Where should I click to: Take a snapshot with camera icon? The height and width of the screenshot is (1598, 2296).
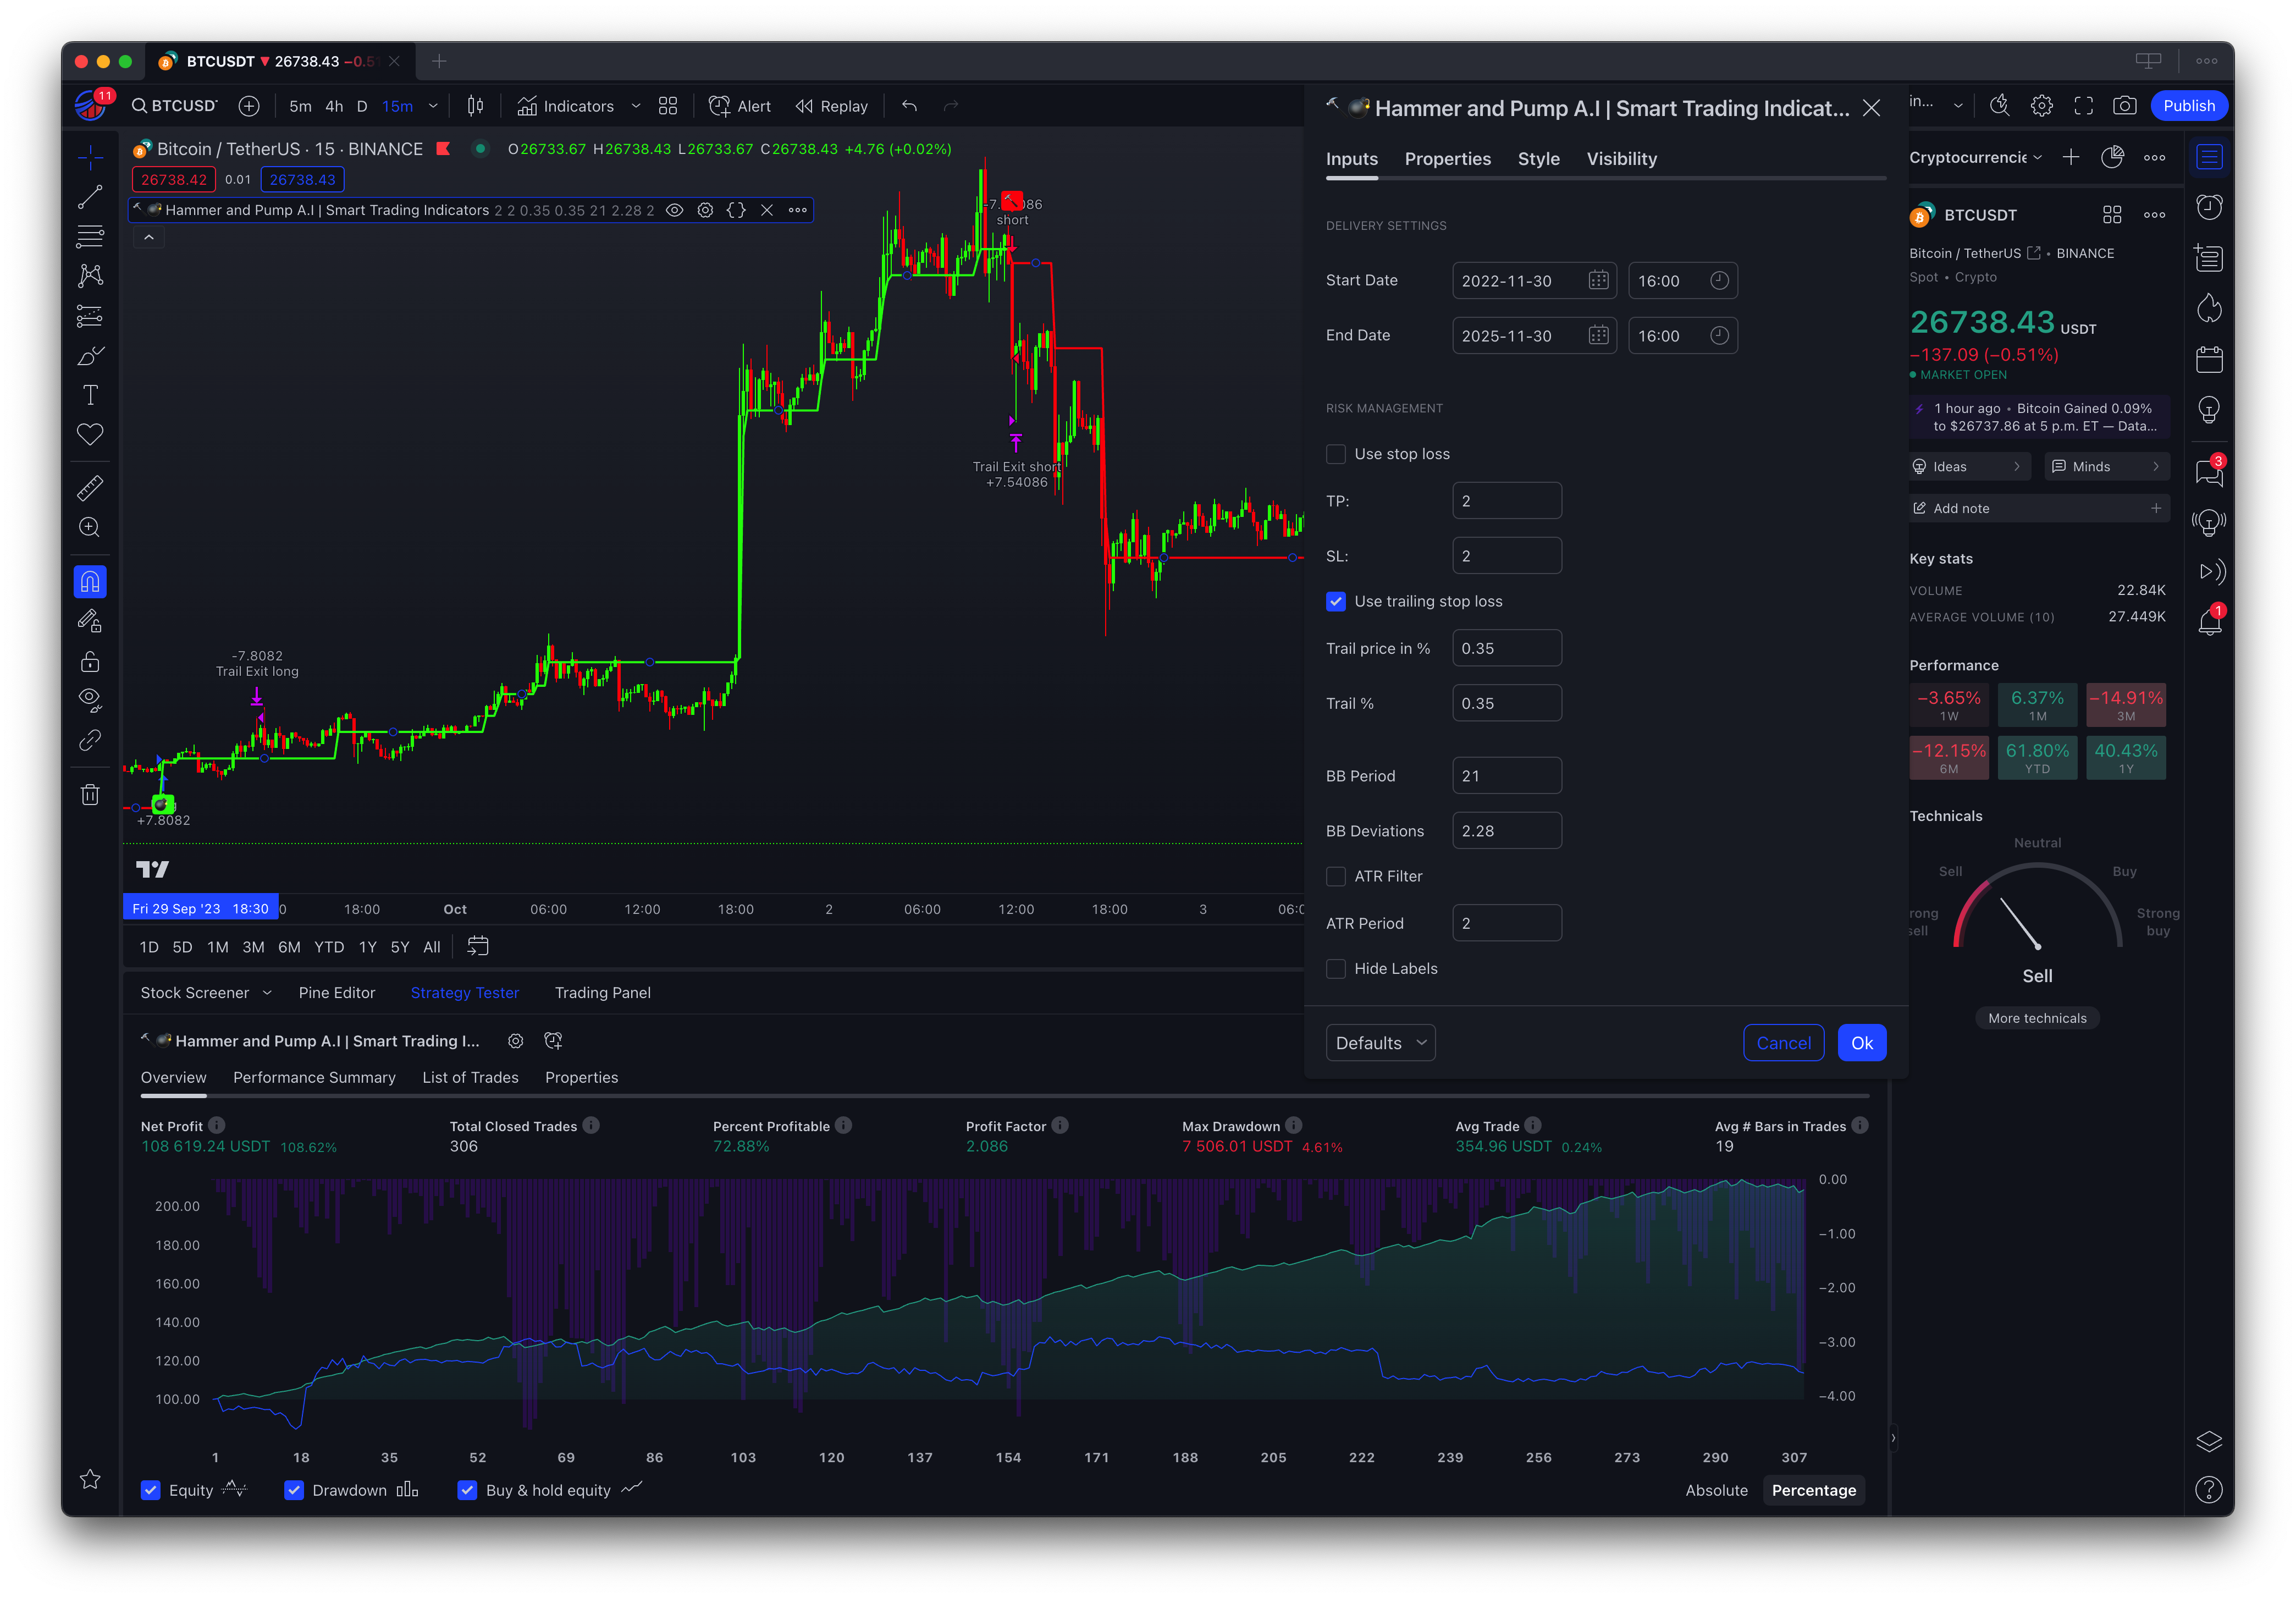[x=2125, y=106]
